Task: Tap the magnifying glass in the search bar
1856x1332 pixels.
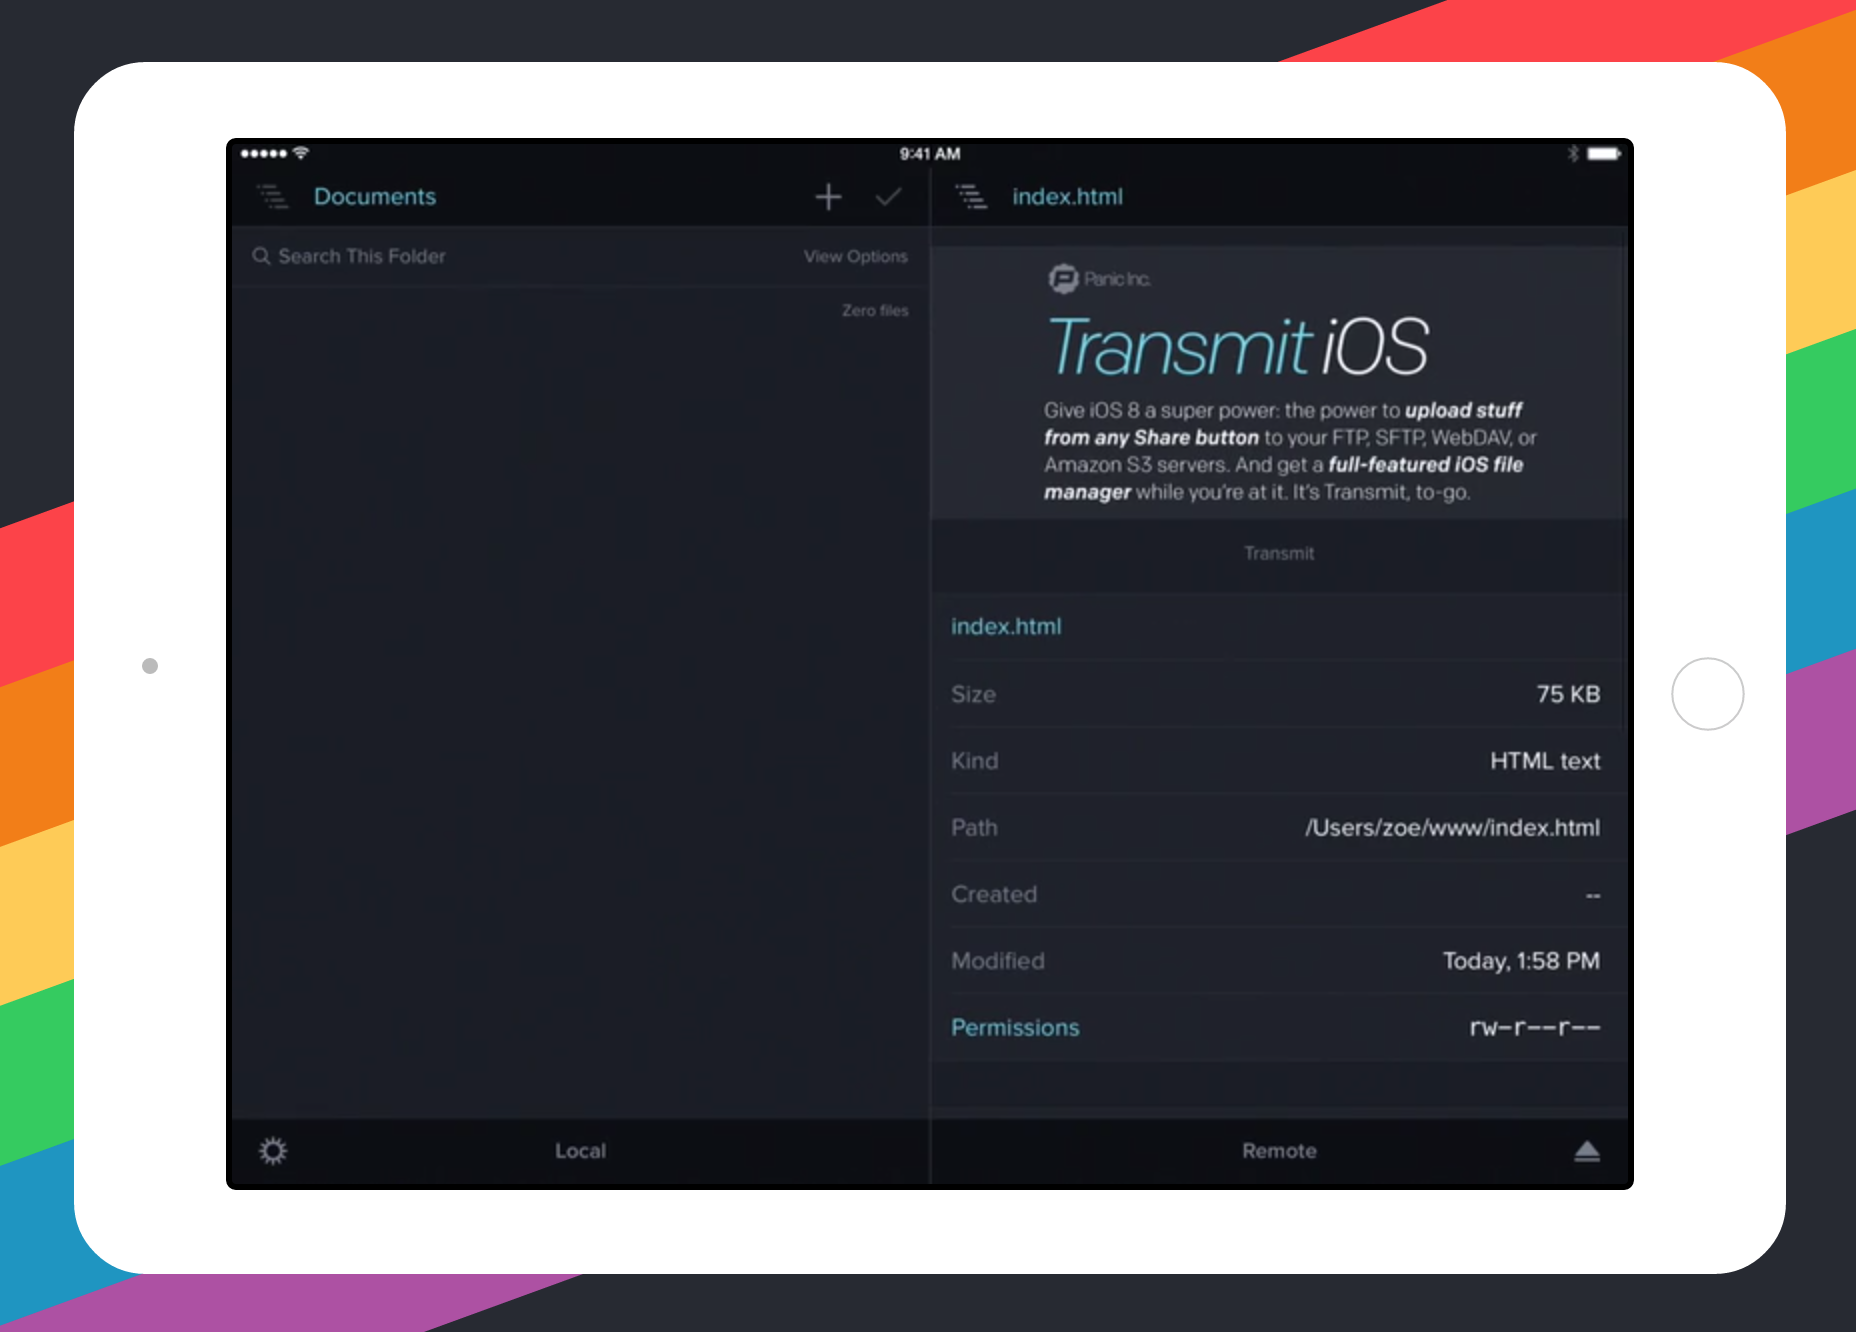Action: (x=262, y=256)
